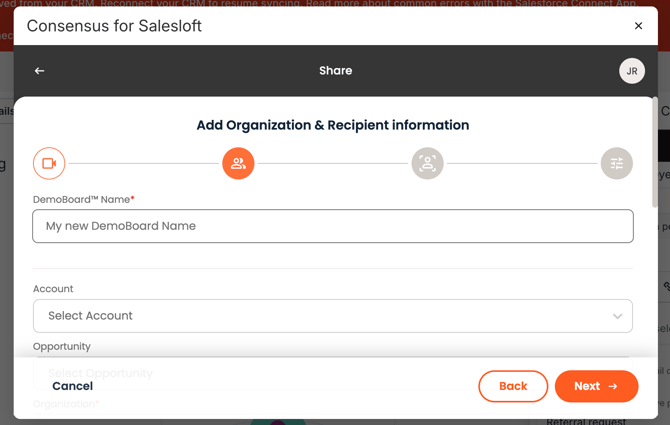Image resolution: width=670 pixels, height=425 pixels.
Task: Click the Add Organization & Recipient information heading
Action: coord(332,125)
